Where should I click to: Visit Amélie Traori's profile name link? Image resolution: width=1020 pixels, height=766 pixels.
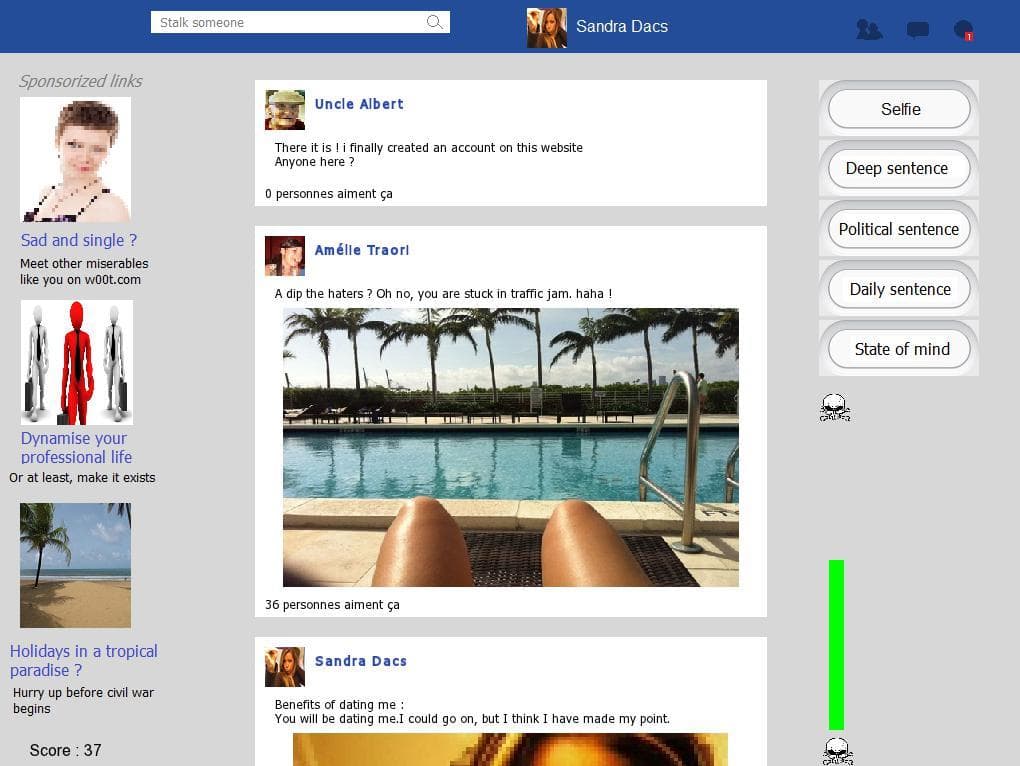362,250
